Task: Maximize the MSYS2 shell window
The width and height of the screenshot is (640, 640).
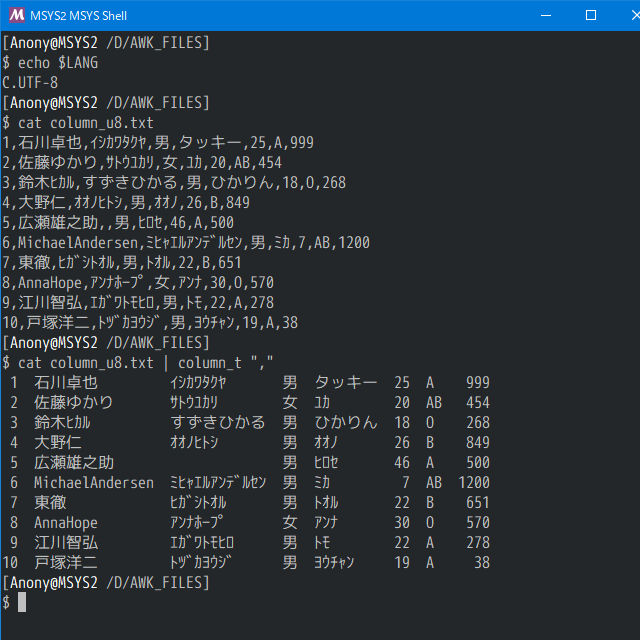Action: (x=591, y=15)
